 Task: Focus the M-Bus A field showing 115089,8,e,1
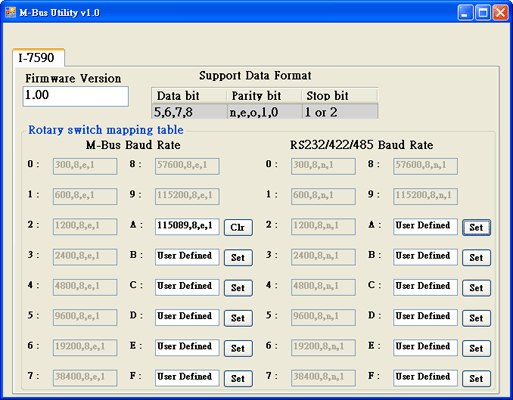[187, 227]
